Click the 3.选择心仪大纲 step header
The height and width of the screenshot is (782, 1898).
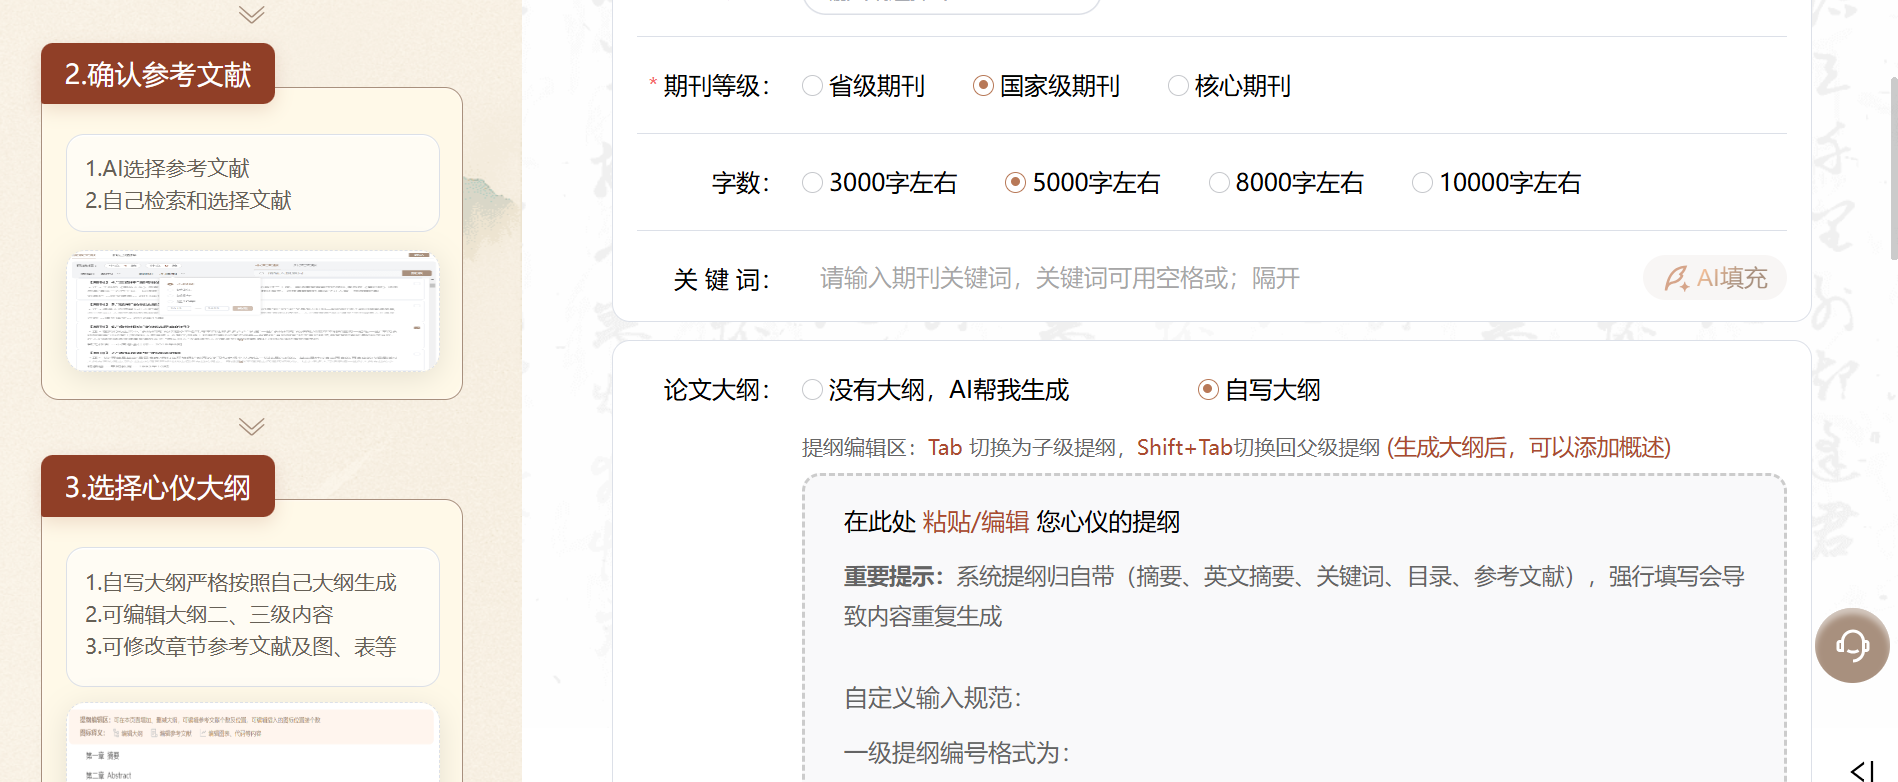tap(158, 487)
